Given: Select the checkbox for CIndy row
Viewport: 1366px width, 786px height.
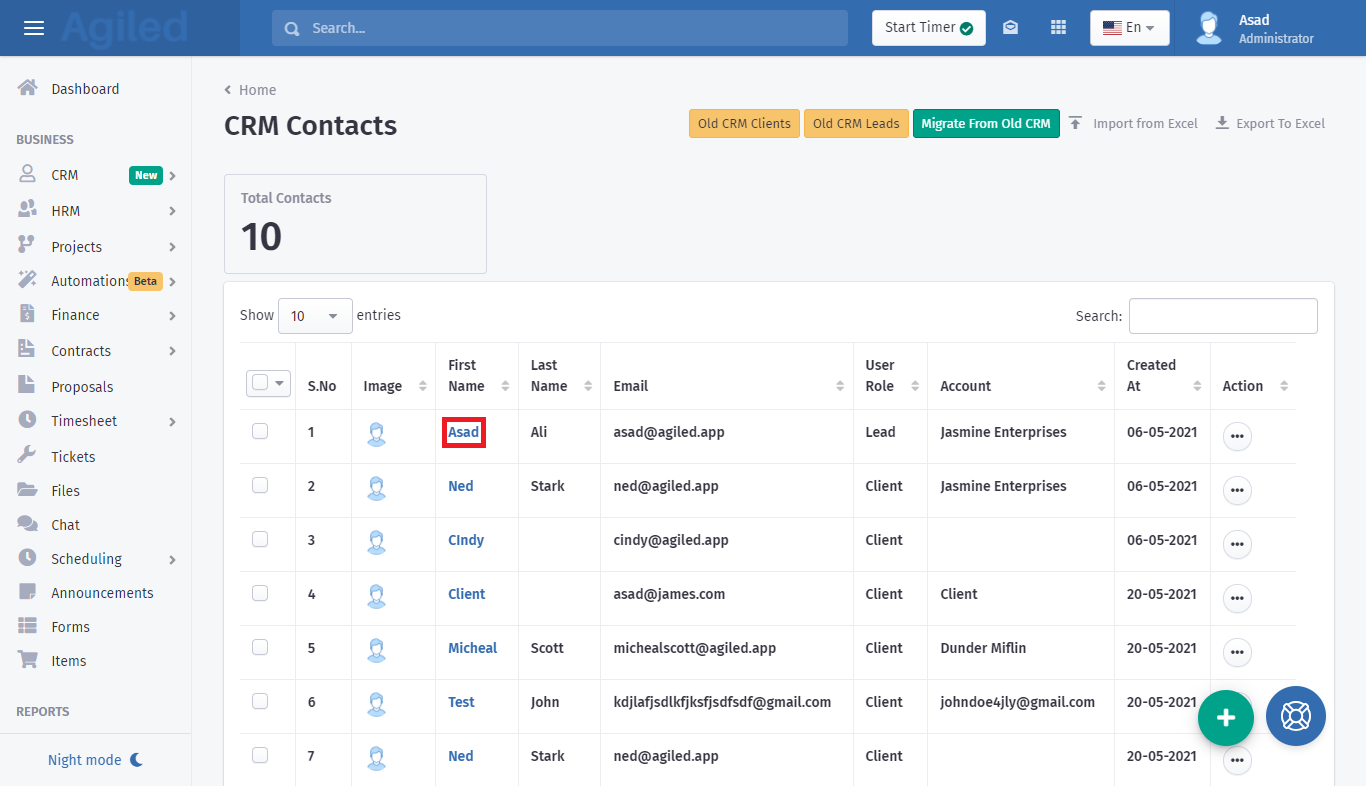Looking at the screenshot, I should point(260,539).
